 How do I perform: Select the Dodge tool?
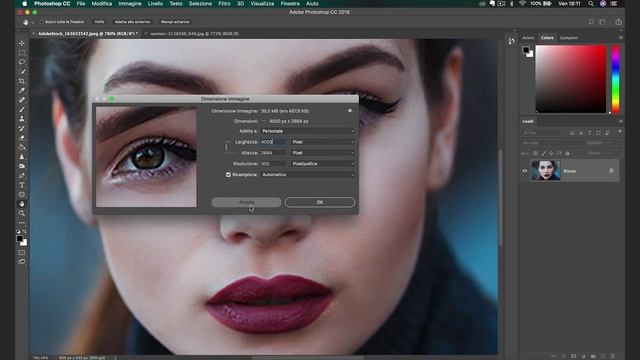point(22,166)
